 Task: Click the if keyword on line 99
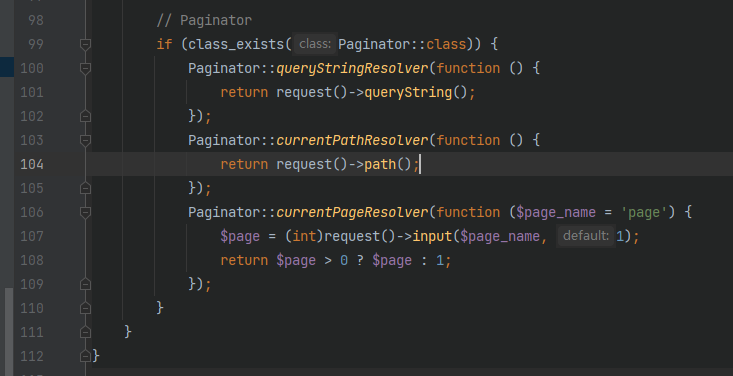point(164,44)
